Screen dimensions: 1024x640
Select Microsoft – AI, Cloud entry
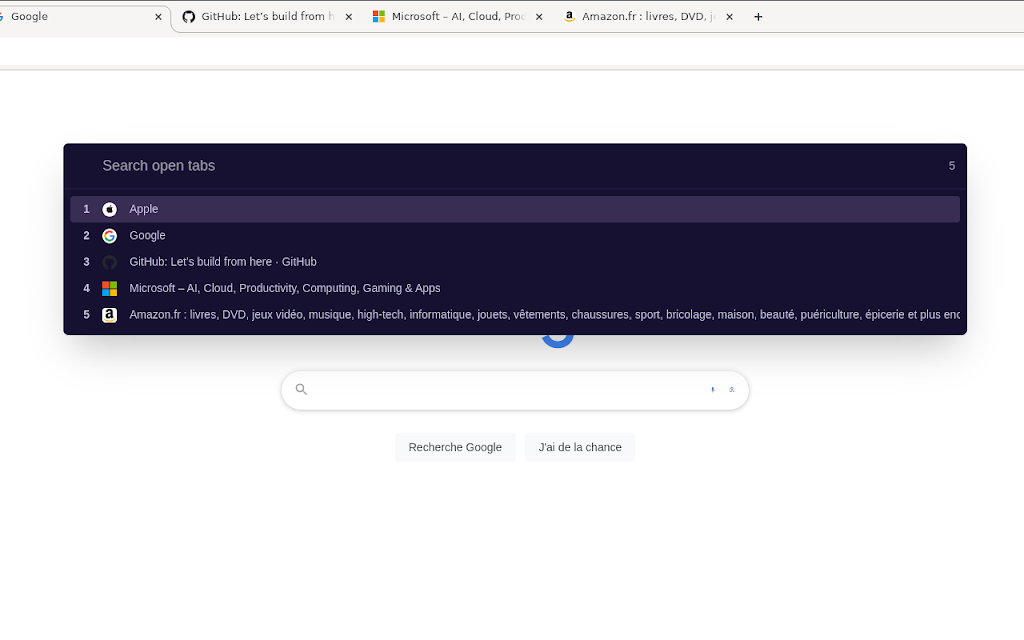pyautogui.click(x=515, y=288)
